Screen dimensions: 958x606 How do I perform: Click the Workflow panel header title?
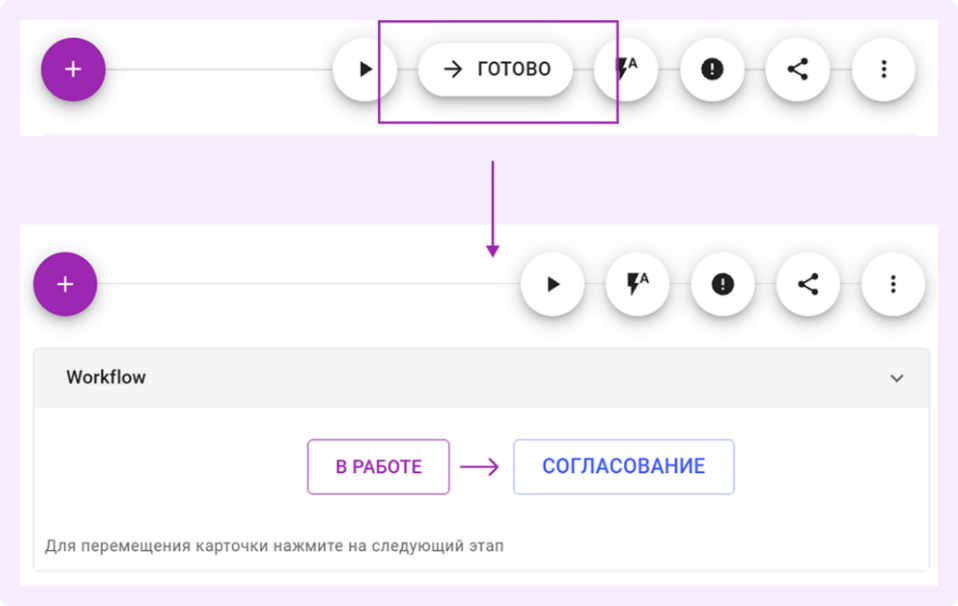pos(106,378)
